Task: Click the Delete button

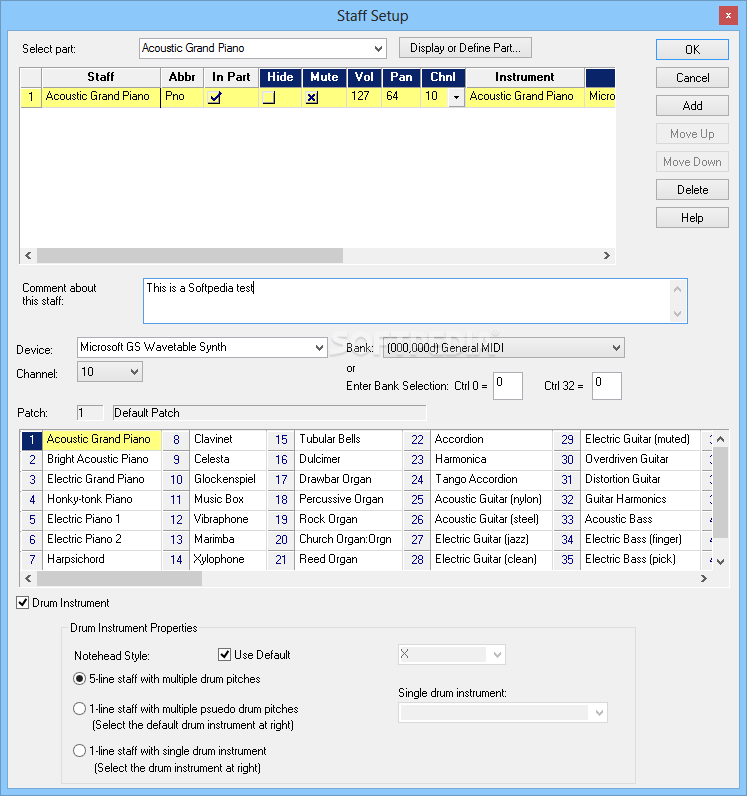Action: point(692,190)
